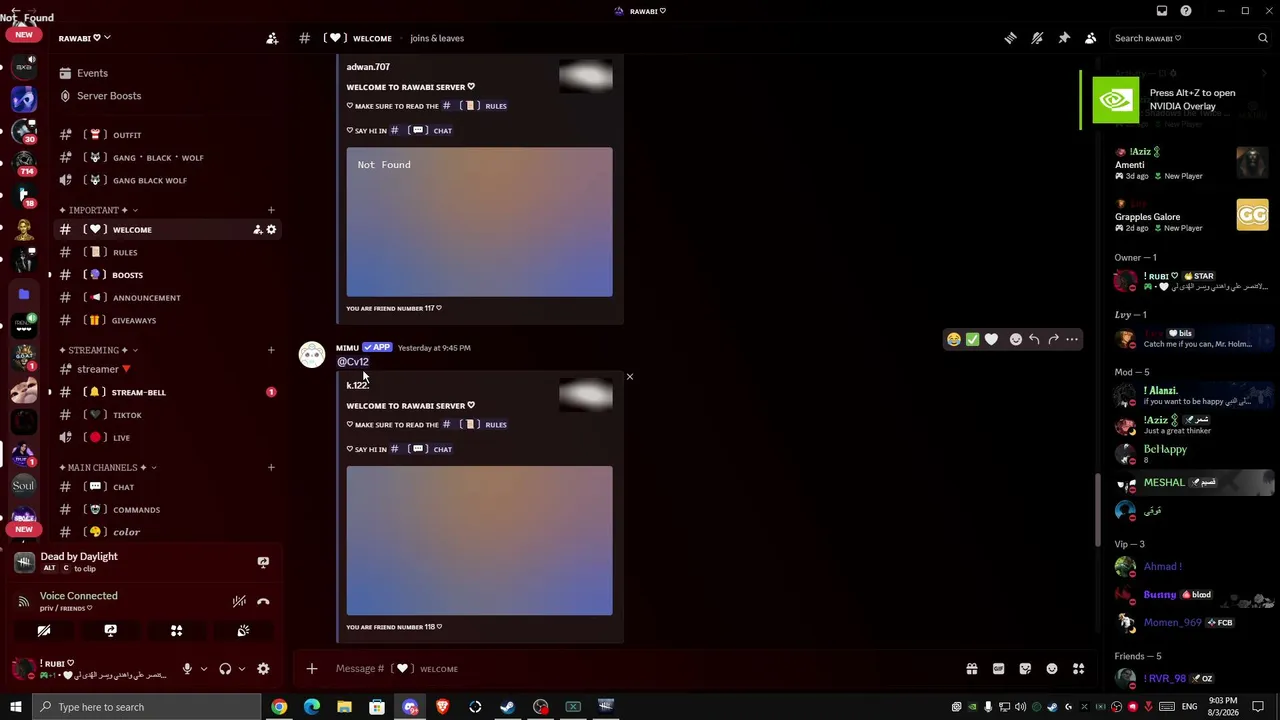Open the Help icon in title bar

(x=1186, y=11)
